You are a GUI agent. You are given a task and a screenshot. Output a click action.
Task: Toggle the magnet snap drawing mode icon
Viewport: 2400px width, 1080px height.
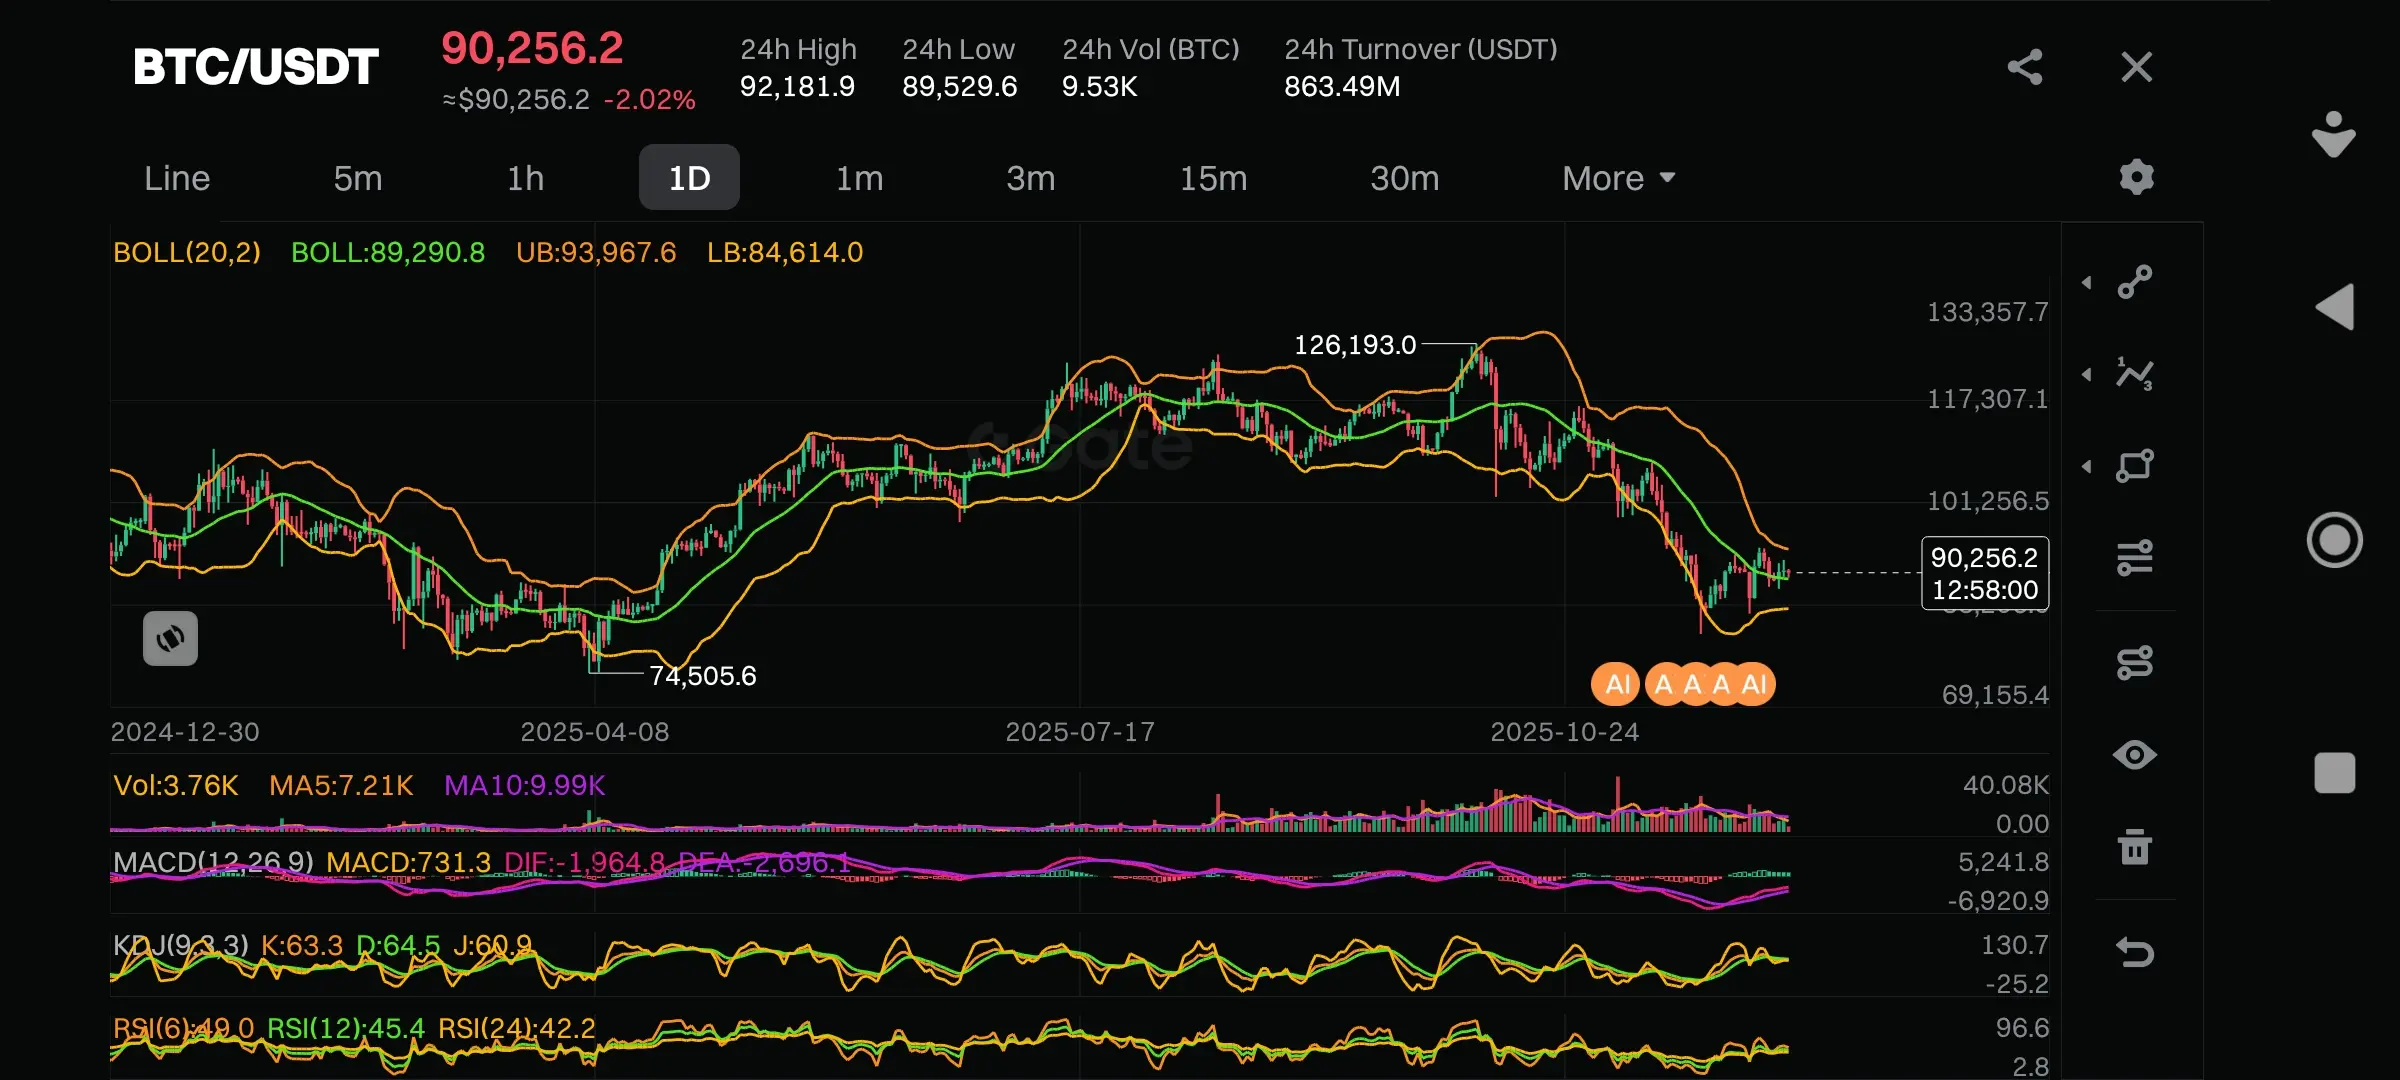click(x=2135, y=662)
